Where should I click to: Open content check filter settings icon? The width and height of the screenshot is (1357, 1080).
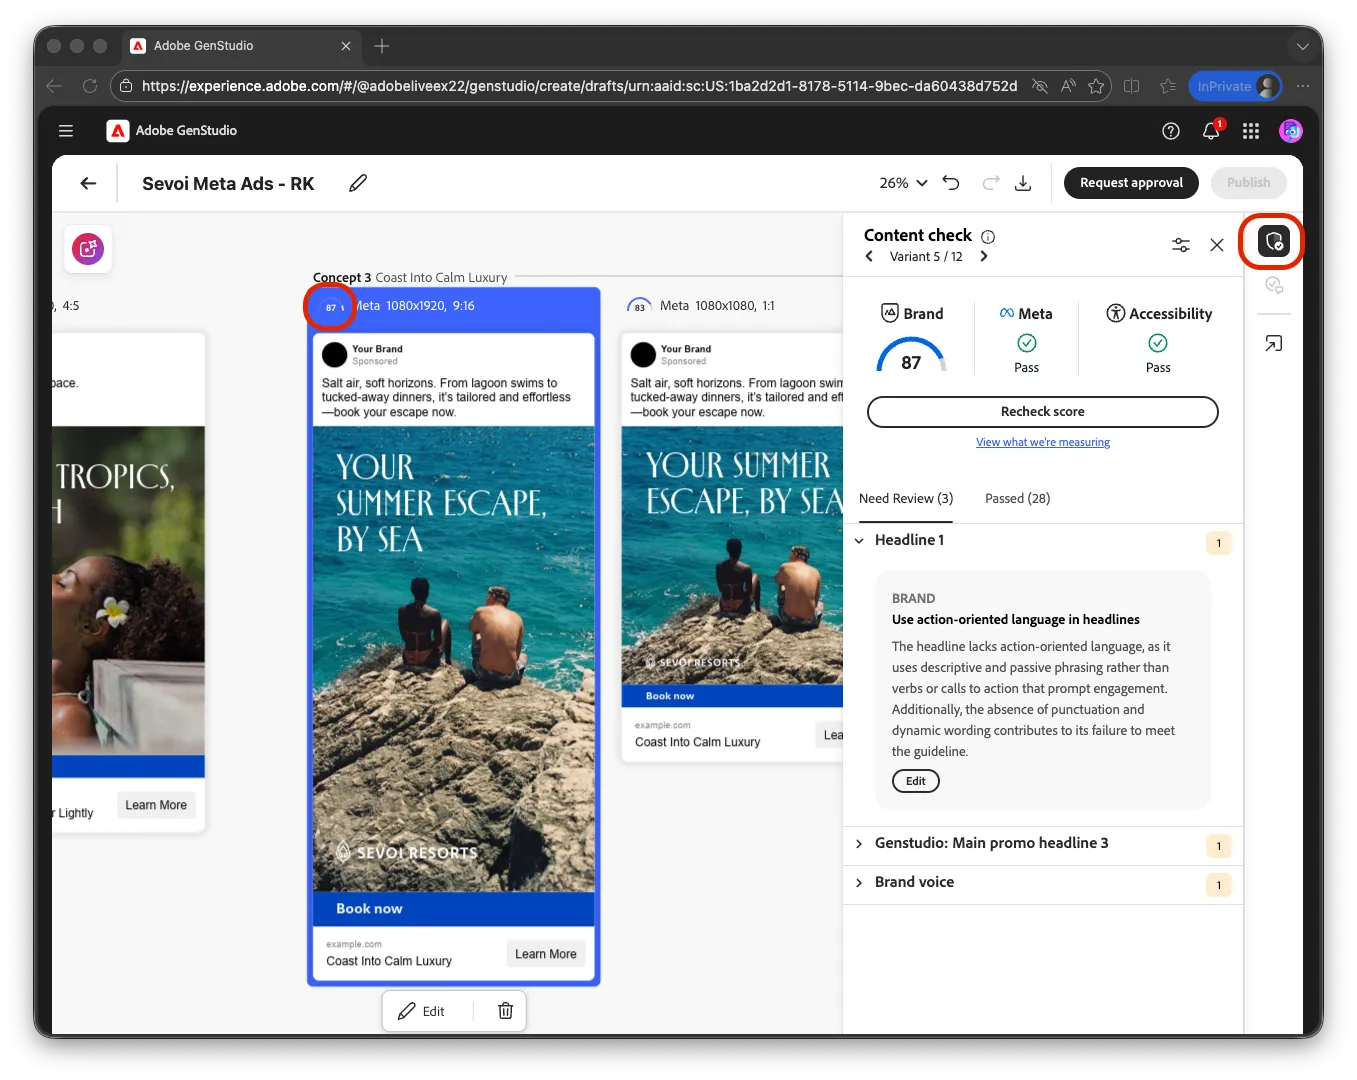pyautogui.click(x=1181, y=245)
